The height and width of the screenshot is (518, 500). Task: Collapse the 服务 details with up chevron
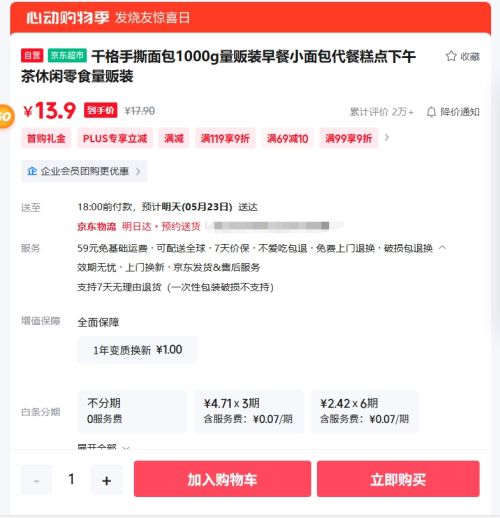point(442,248)
